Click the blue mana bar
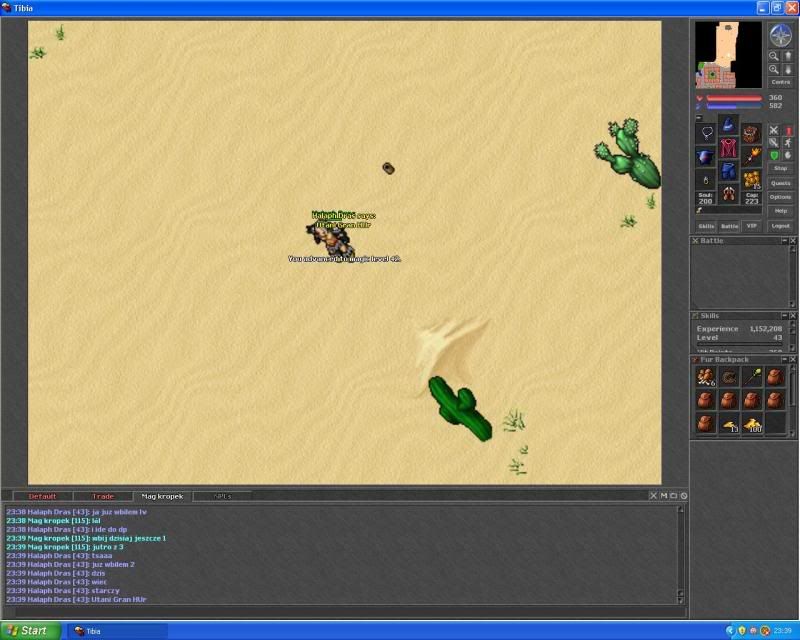 tap(734, 106)
